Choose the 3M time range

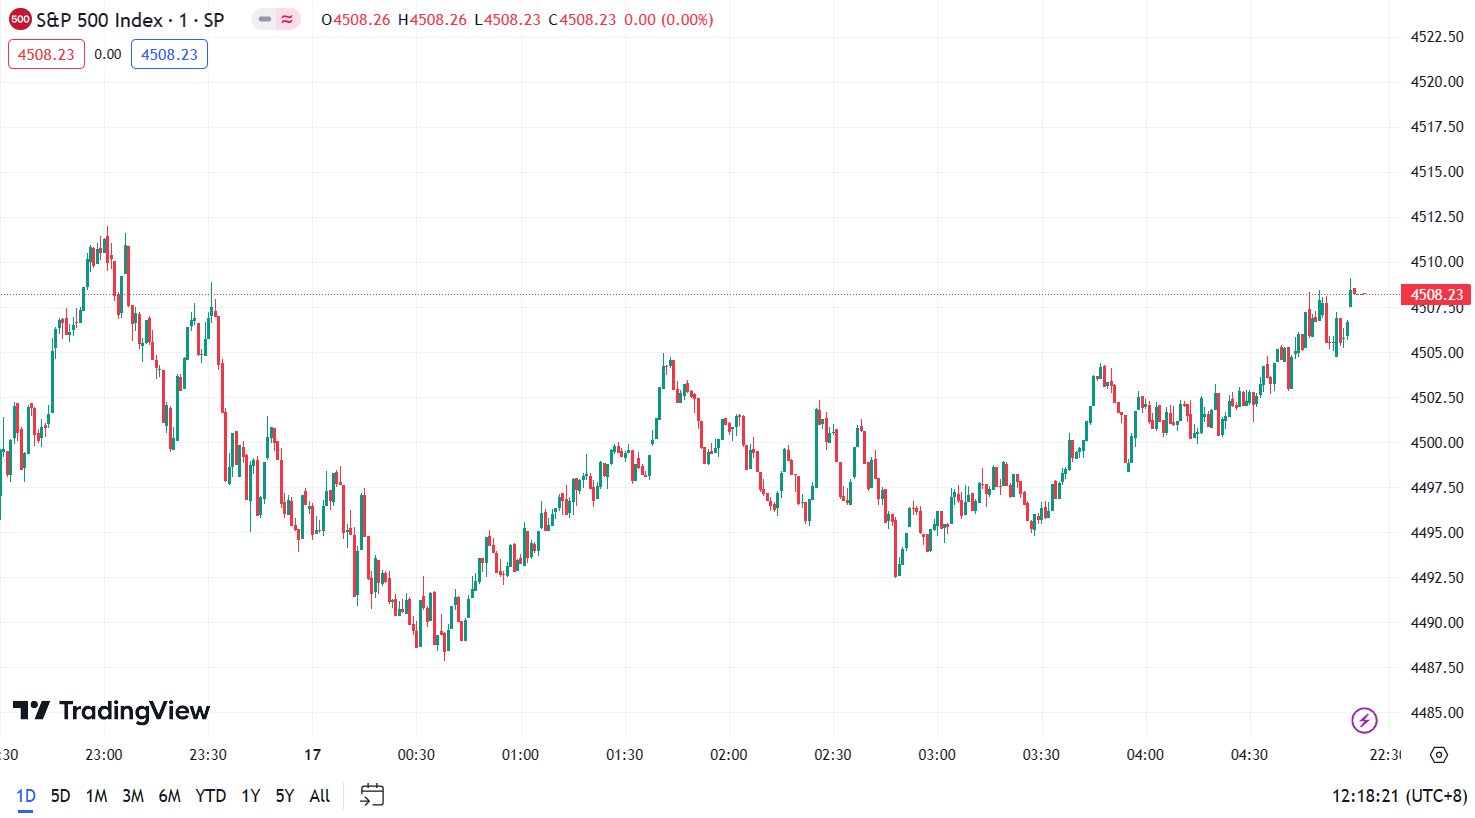[x=133, y=796]
